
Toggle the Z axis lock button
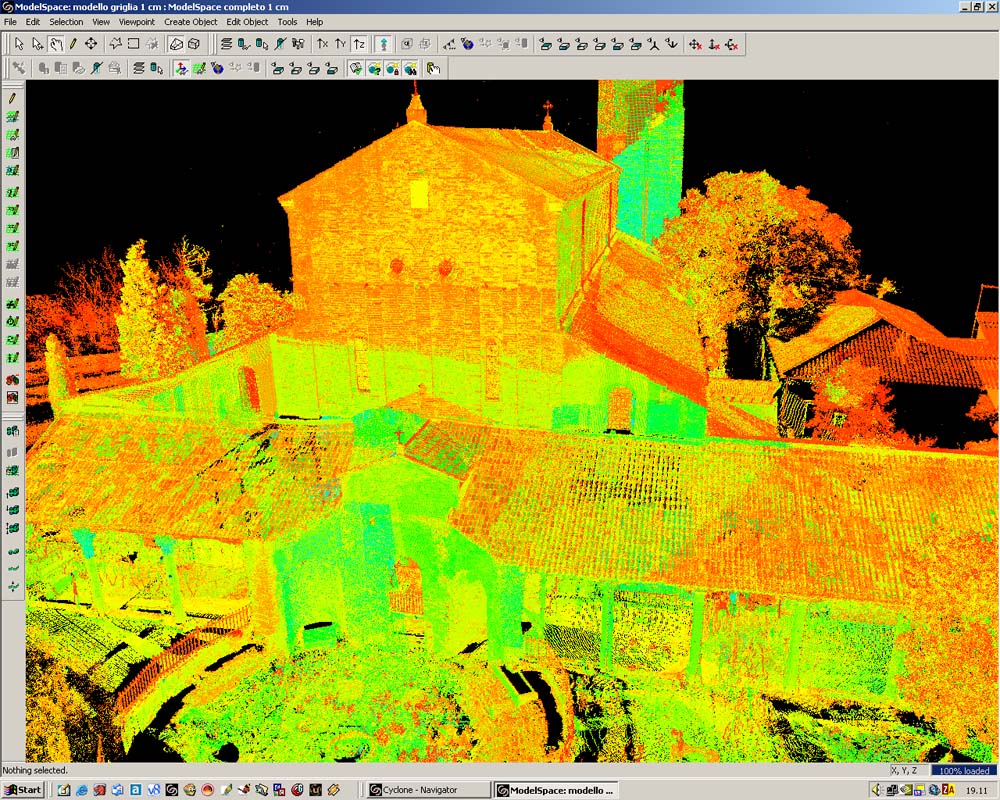[358, 44]
